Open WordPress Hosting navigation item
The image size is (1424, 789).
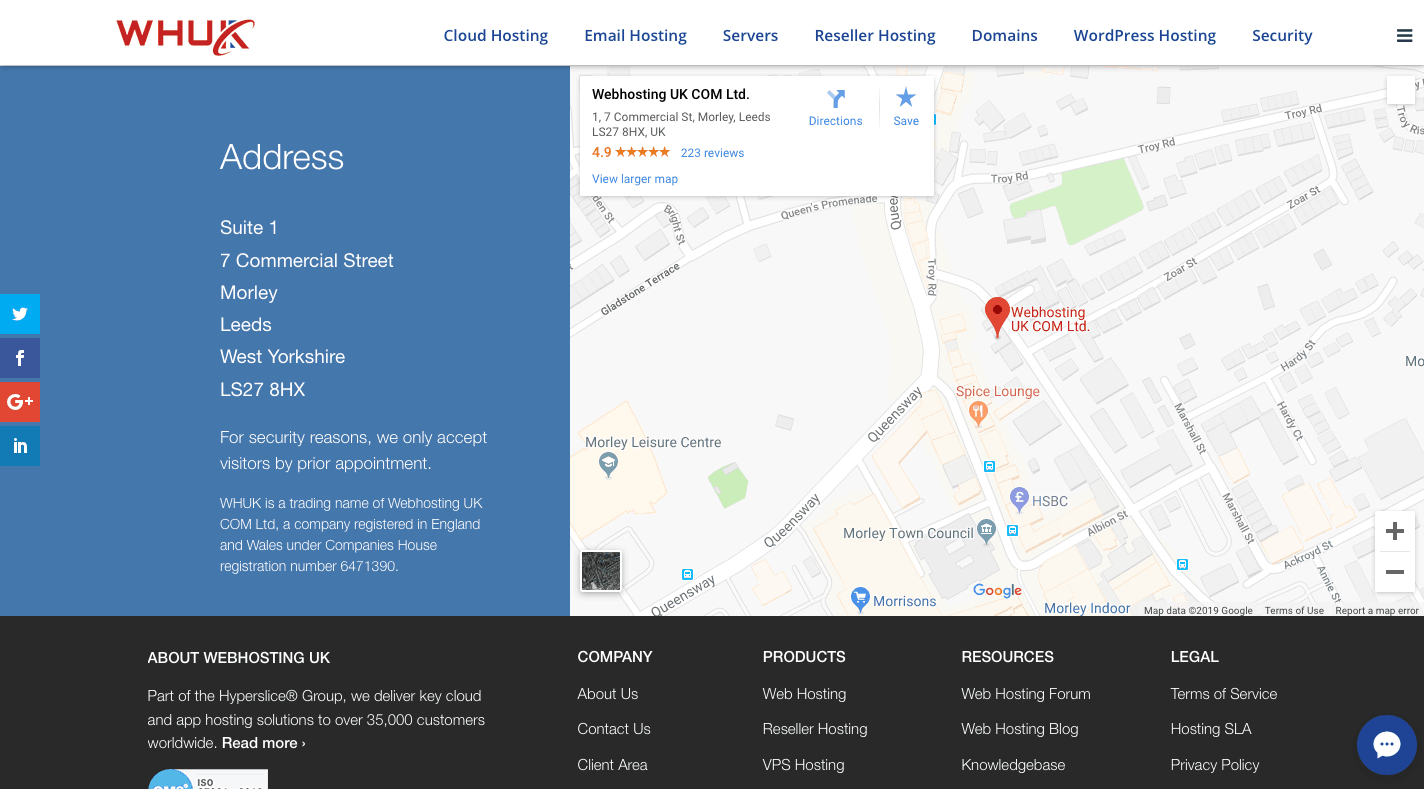click(x=1145, y=36)
